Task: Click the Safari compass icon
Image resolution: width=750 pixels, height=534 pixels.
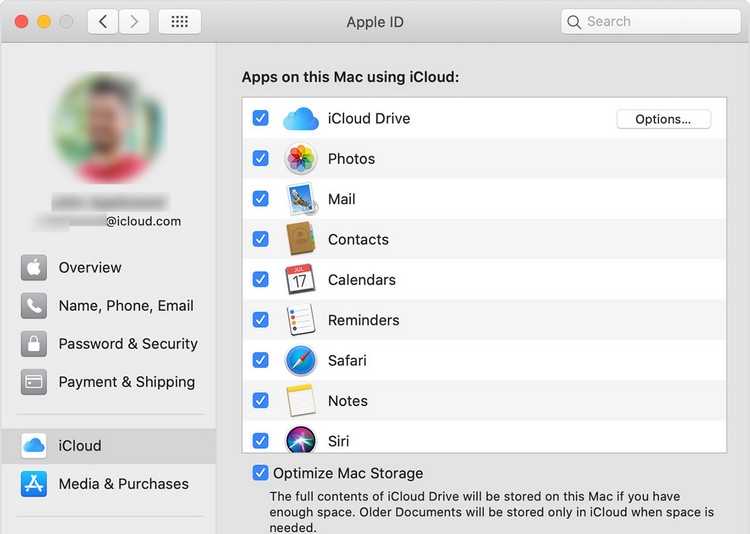Action: [x=300, y=360]
